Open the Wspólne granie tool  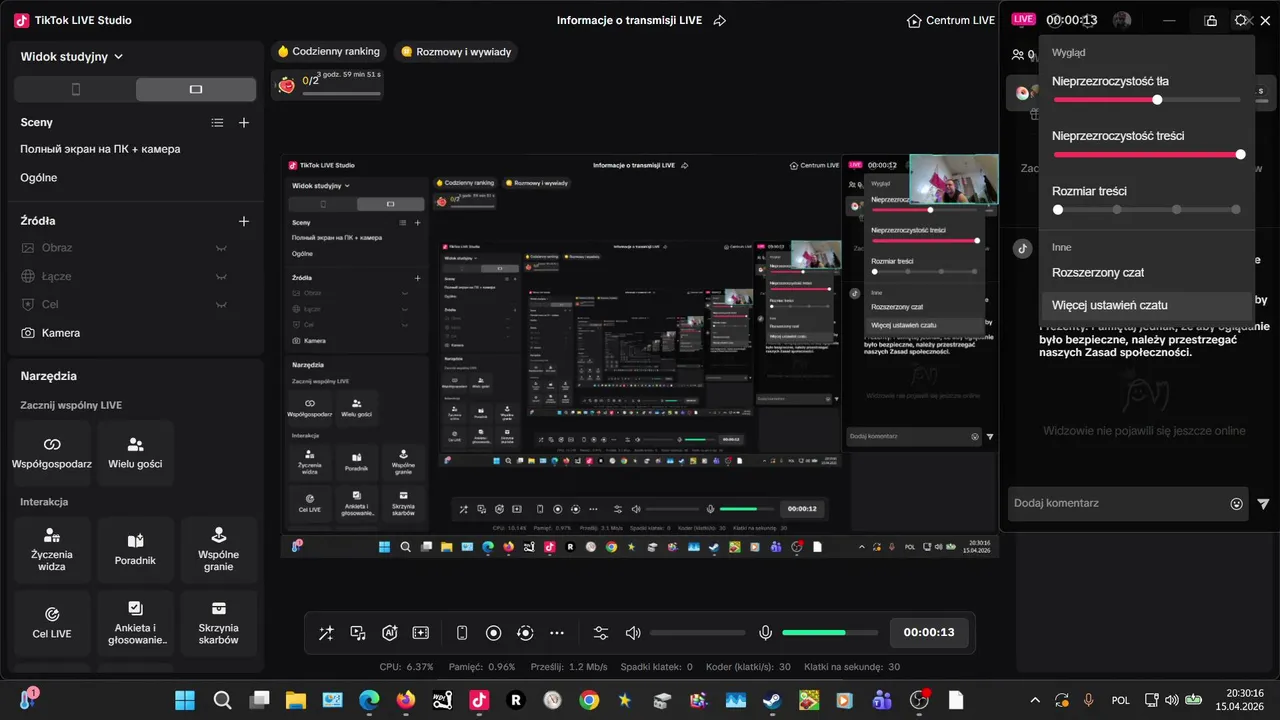coord(219,550)
